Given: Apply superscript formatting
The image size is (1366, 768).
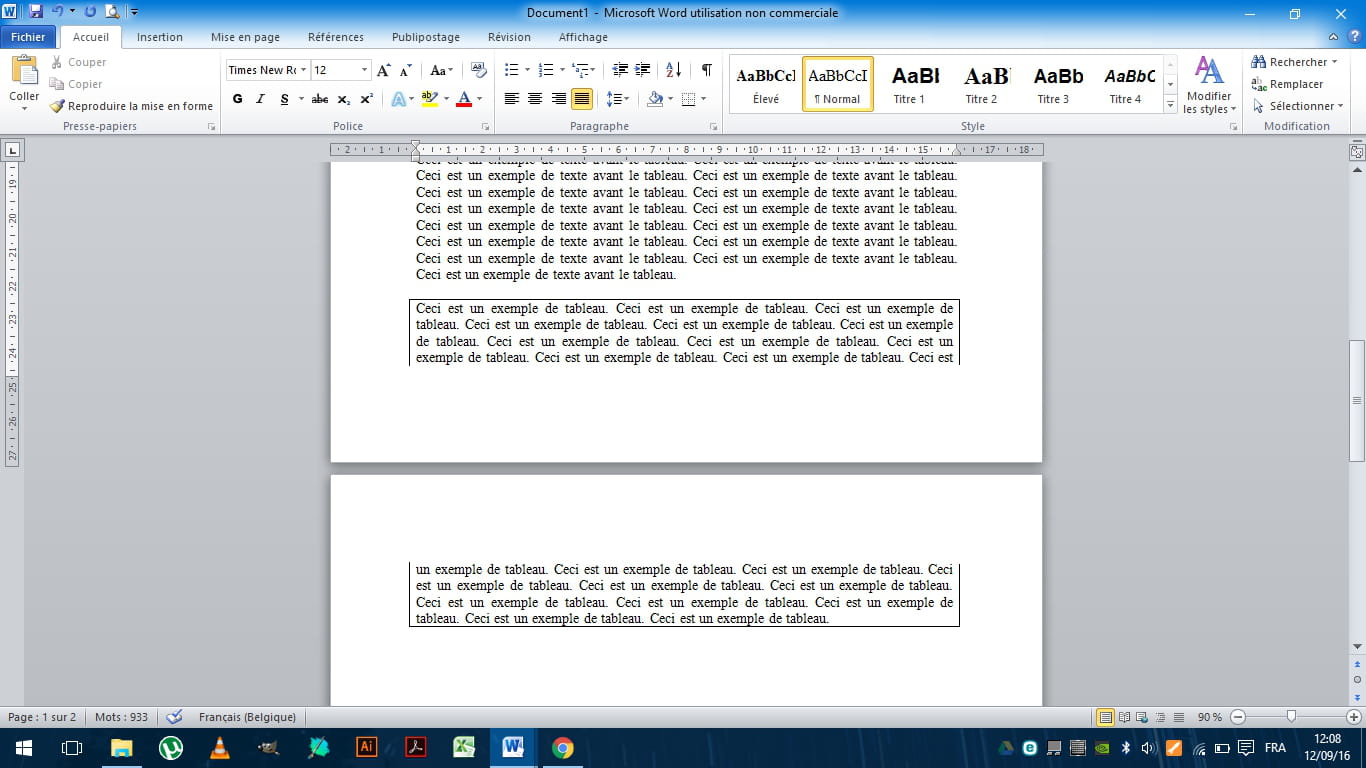Looking at the screenshot, I should 366,99.
